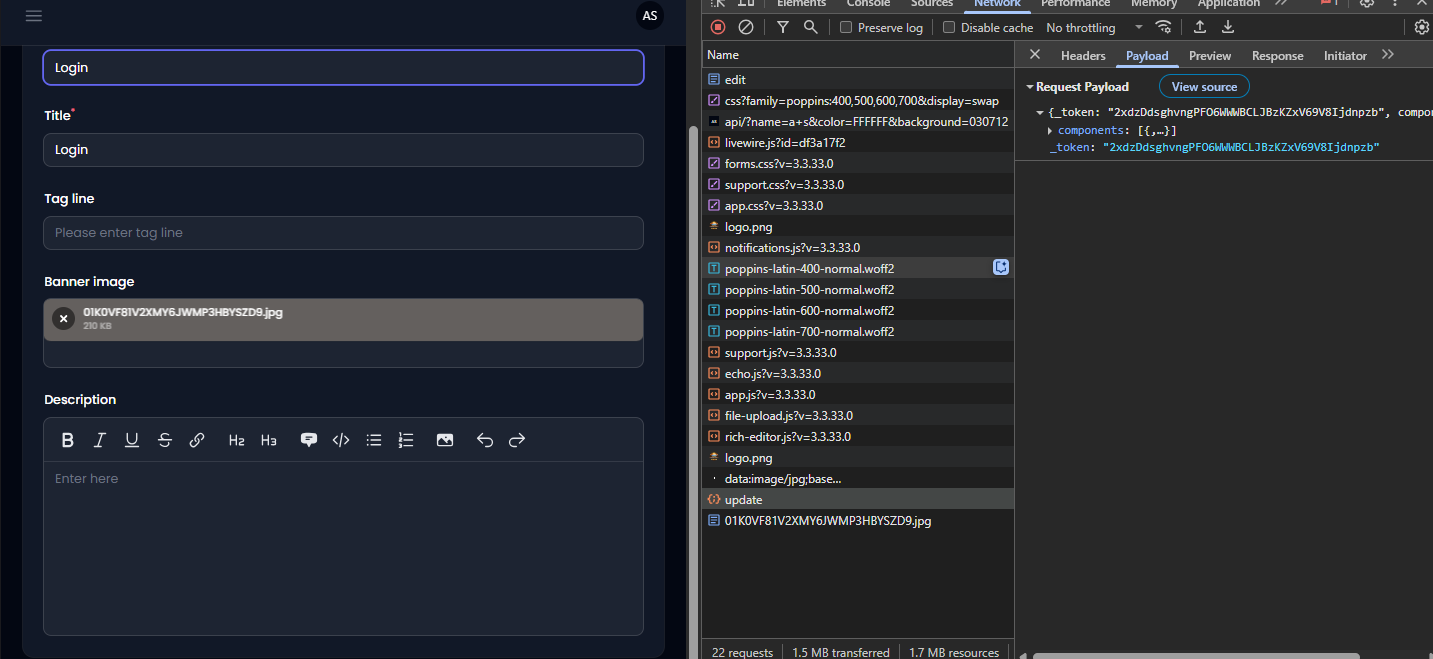Click the Name column header
1433x659 pixels.
(x=858, y=55)
